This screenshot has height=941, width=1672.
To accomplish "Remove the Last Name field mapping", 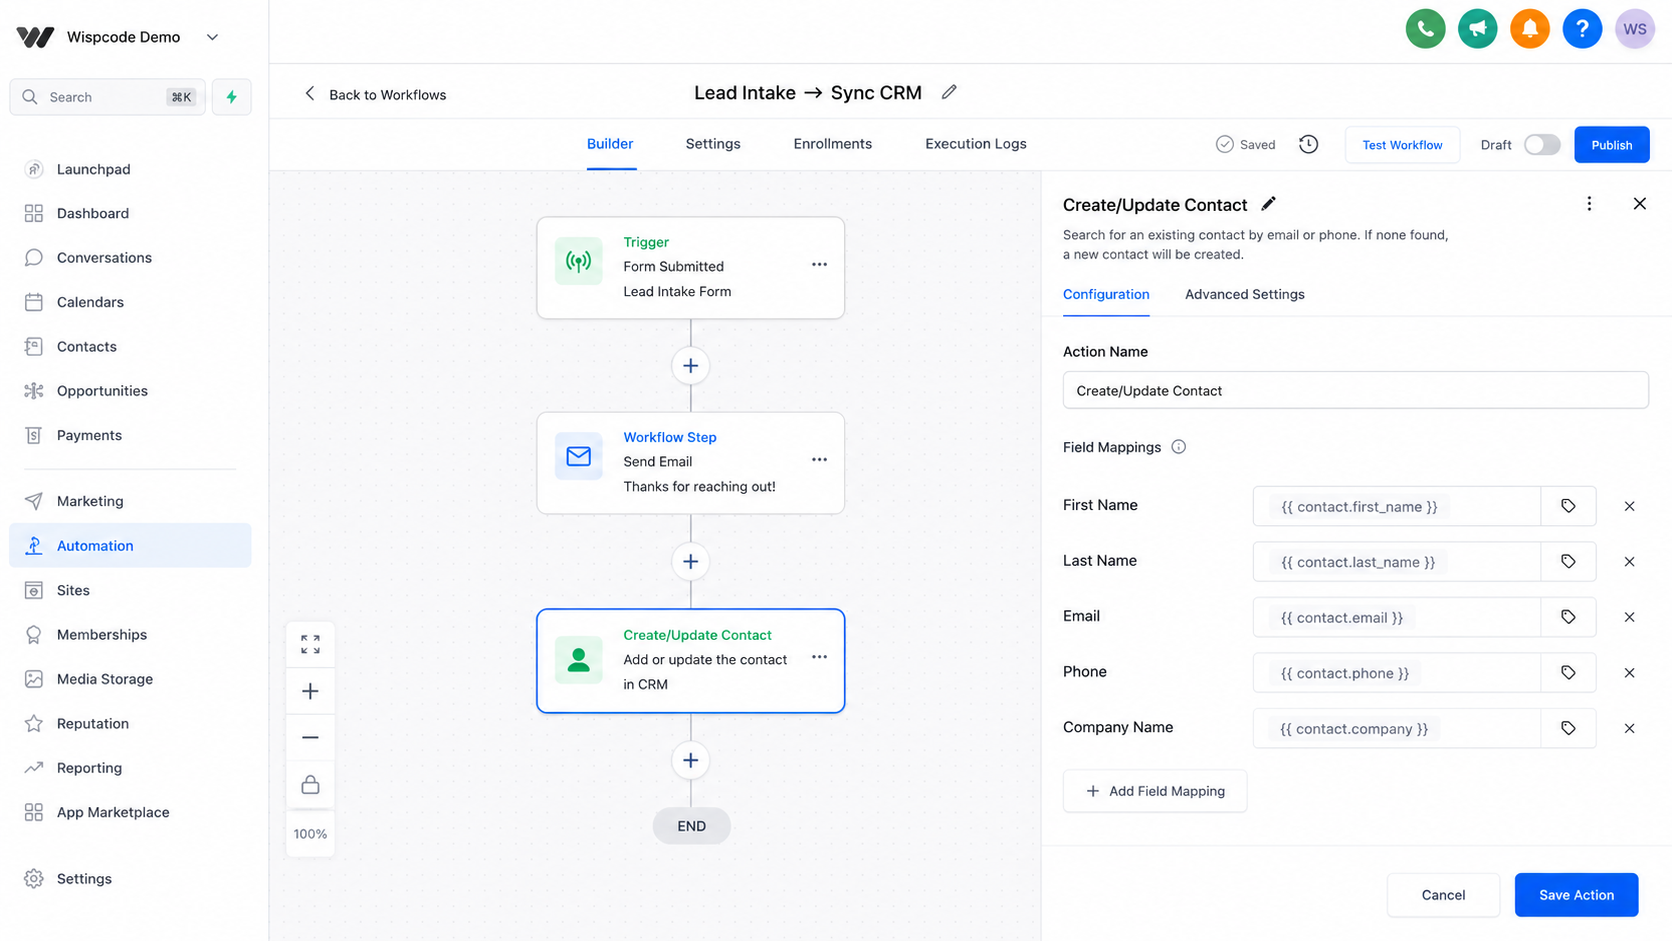I will (1629, 562).
